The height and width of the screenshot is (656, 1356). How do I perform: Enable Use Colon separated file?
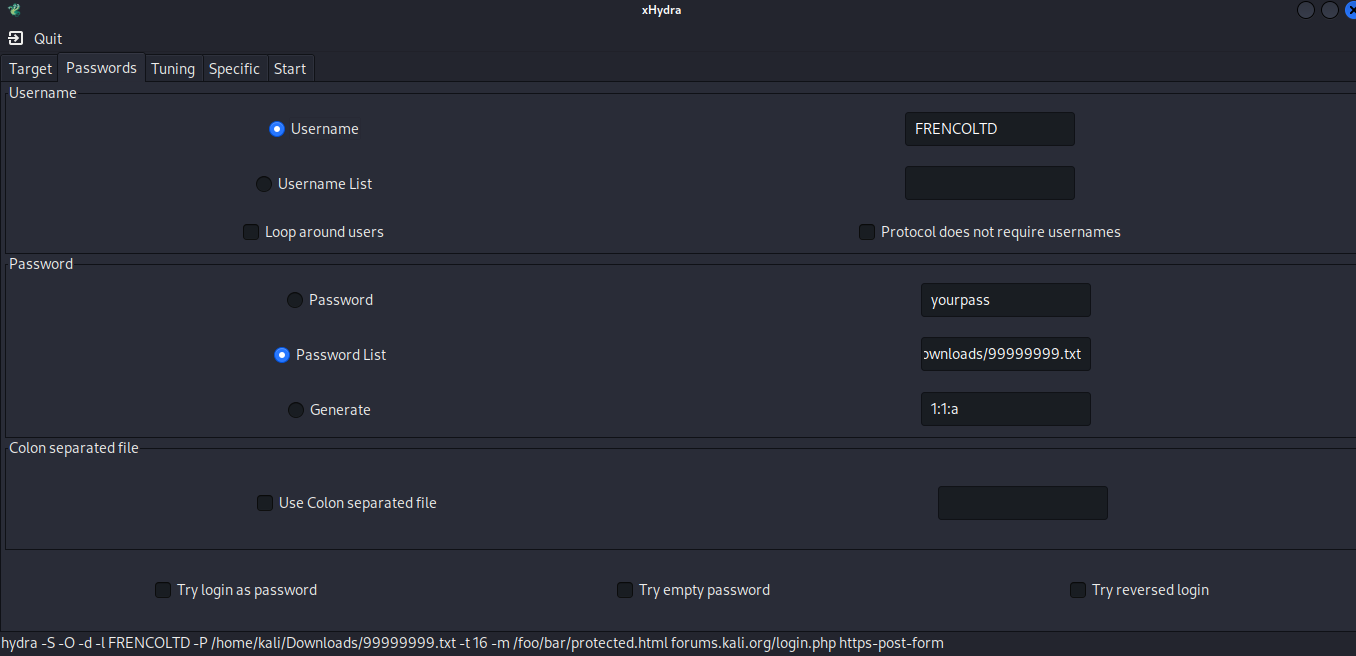tap(265, 503)
